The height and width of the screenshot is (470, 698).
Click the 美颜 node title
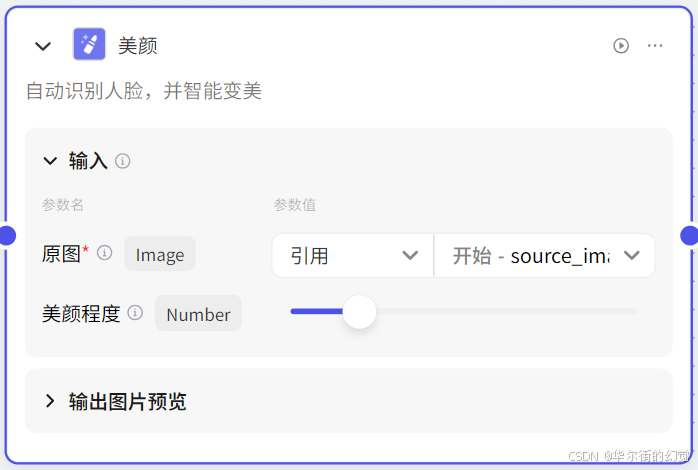(138, 46)
